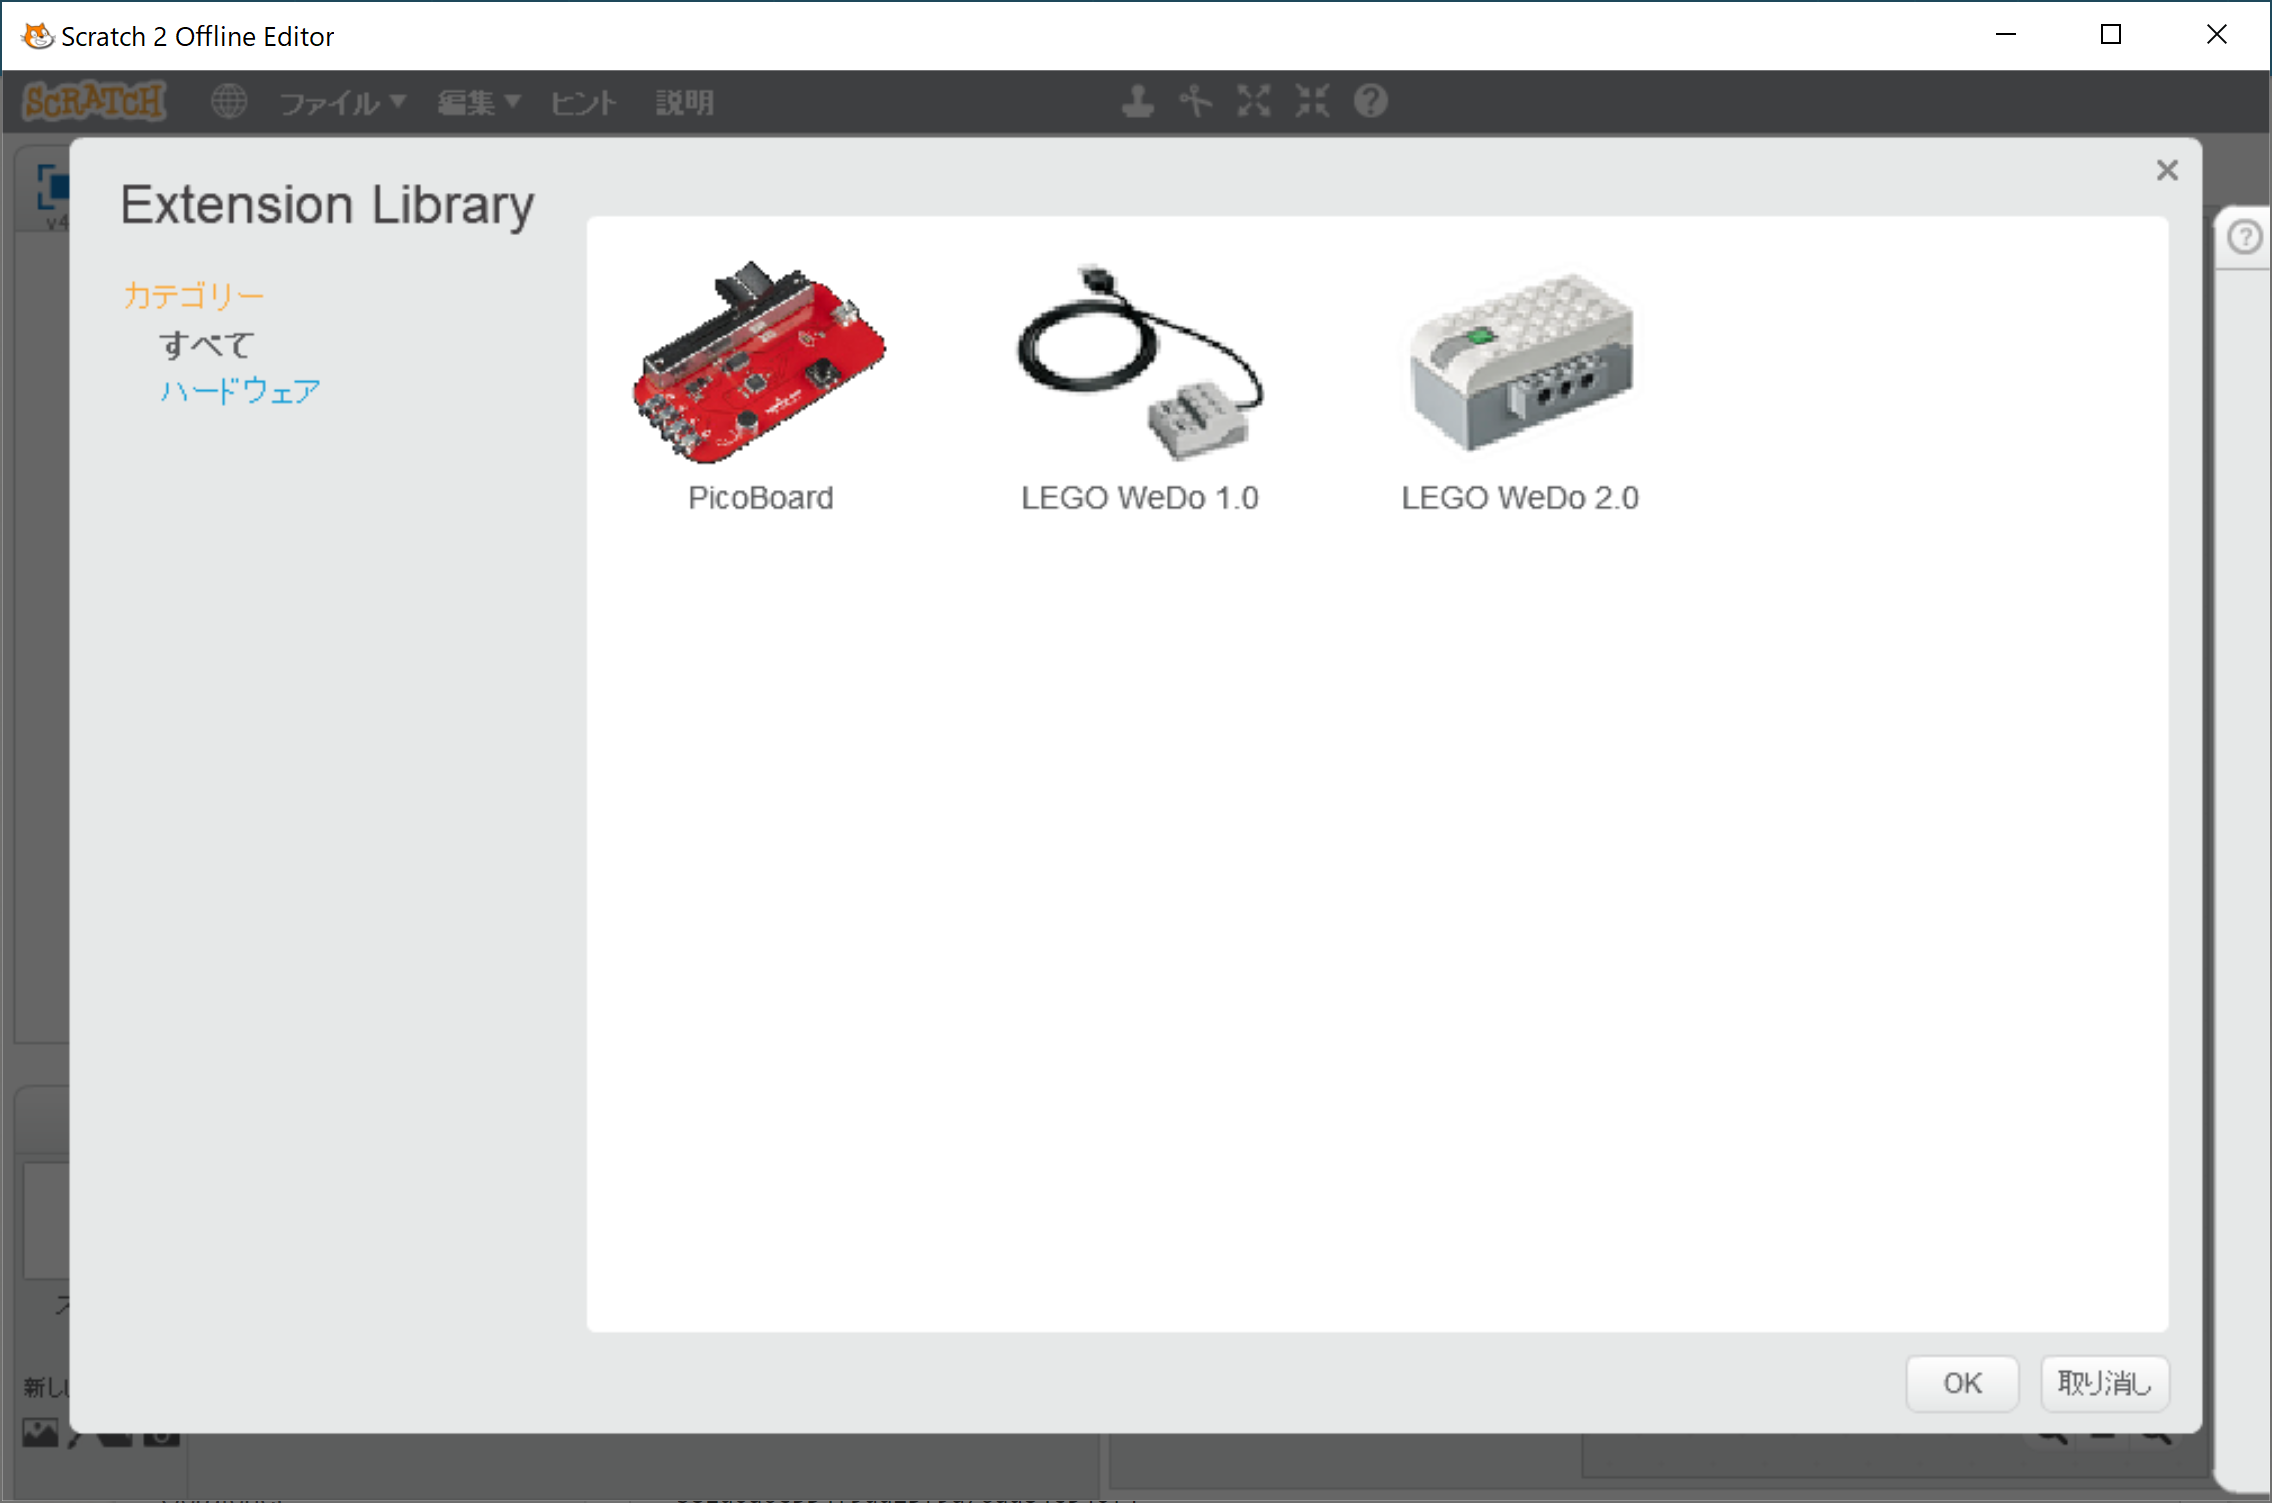Open the 説明 menu item
The width and height of the screenshot is (2272, 1503).
coord(685,102)
